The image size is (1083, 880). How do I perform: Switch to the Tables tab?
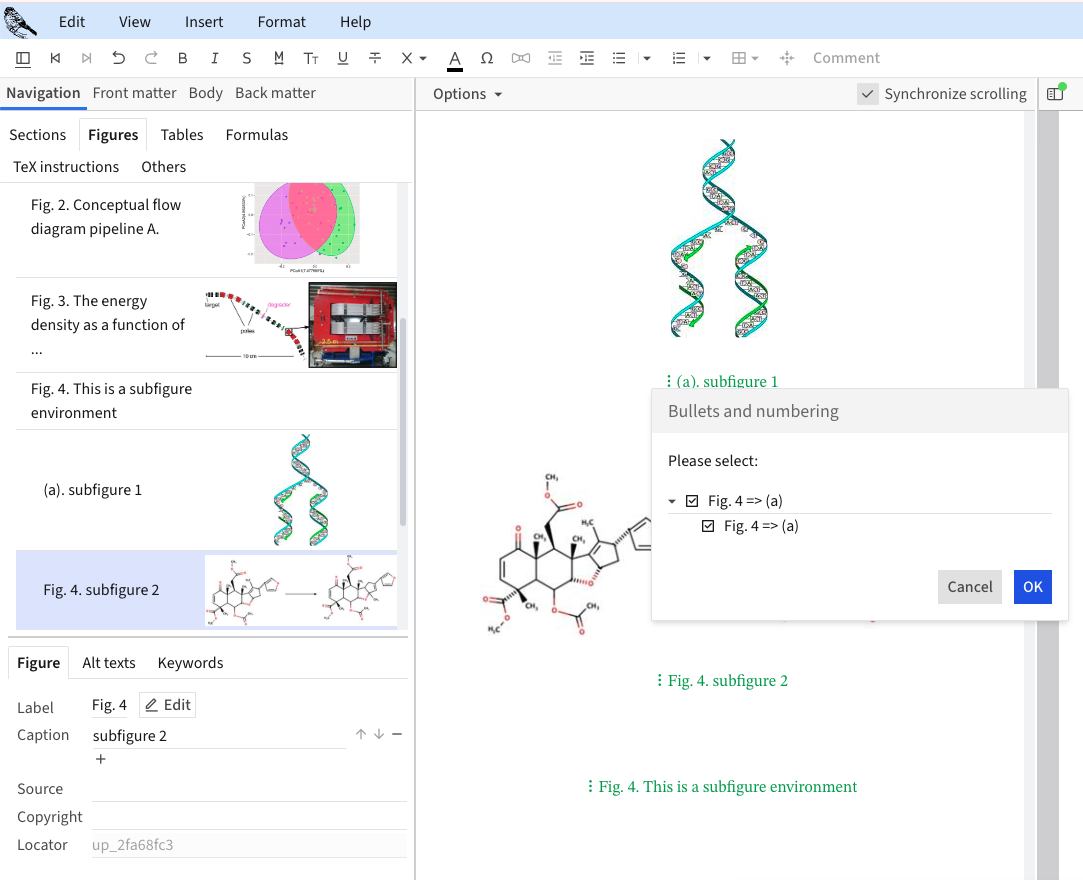(182, 135)
